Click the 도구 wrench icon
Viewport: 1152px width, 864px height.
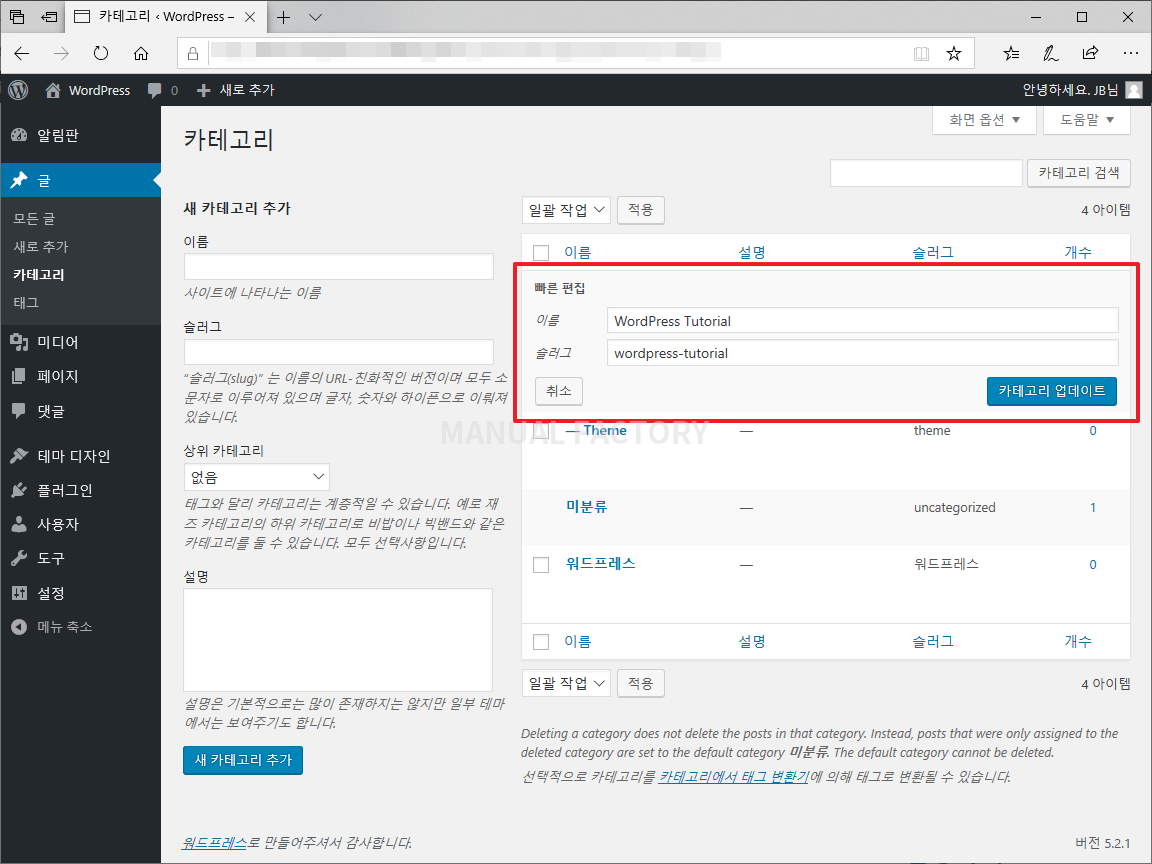pos(19,558)
